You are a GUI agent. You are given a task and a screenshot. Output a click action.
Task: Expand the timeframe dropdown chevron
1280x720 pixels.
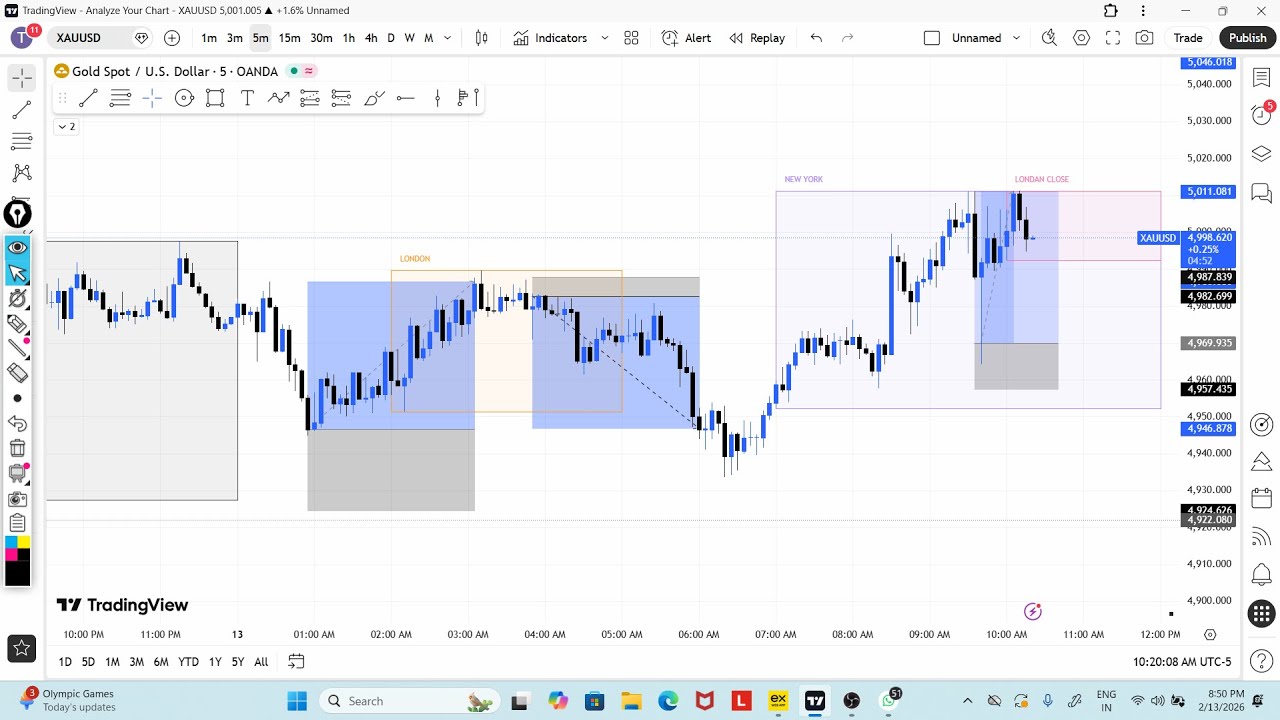click(447, 38)
